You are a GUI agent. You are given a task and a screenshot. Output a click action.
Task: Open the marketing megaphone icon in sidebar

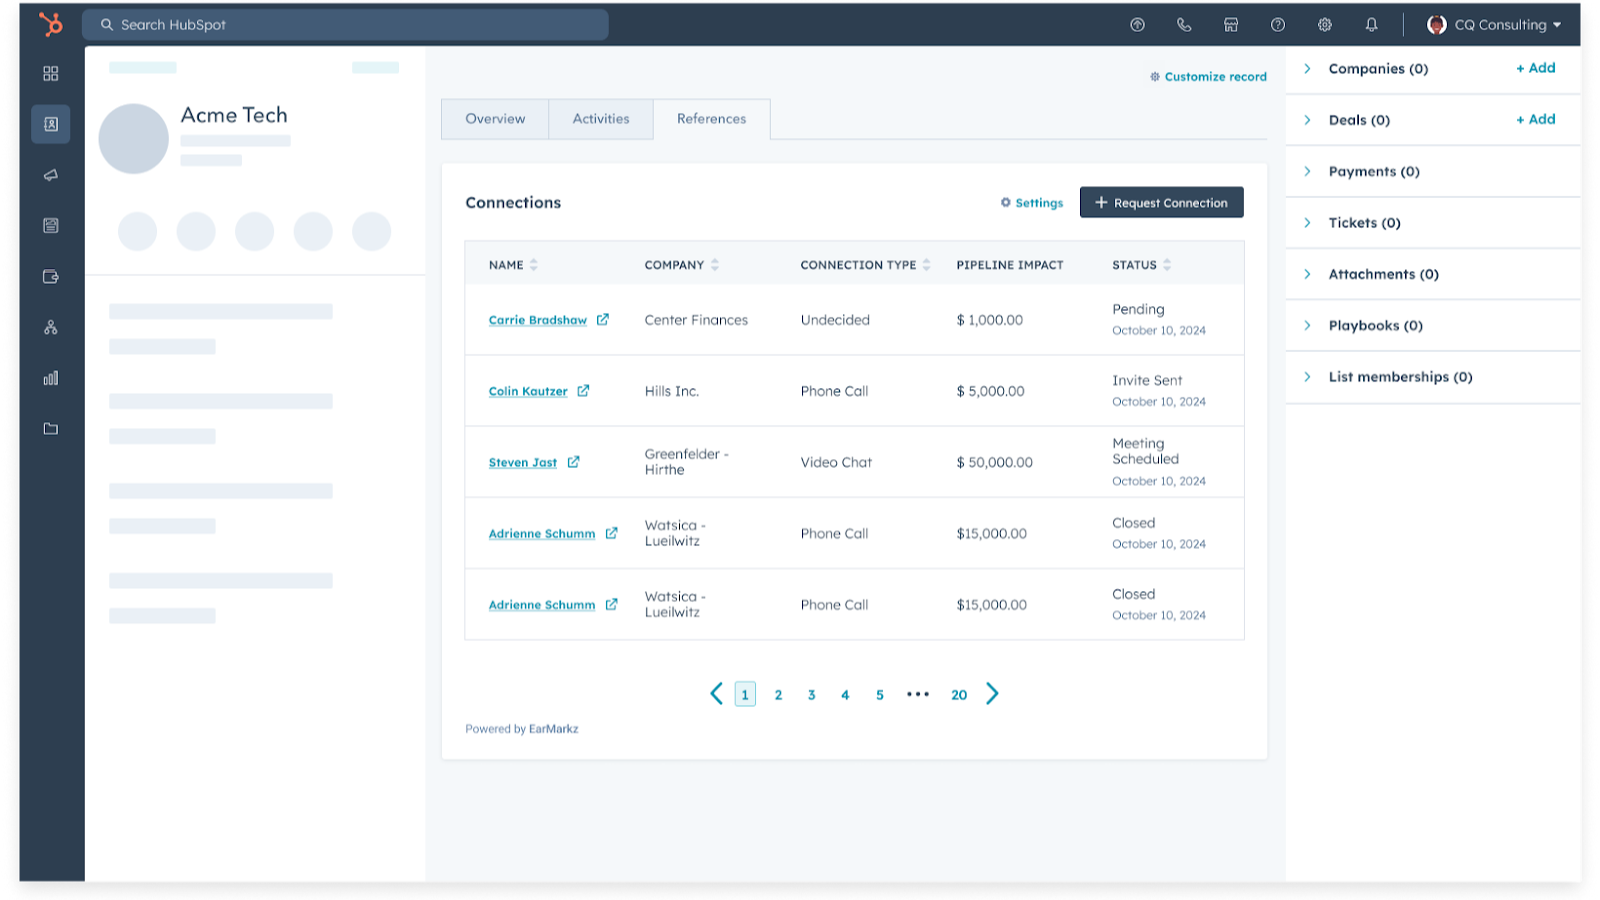coord(51,175)
